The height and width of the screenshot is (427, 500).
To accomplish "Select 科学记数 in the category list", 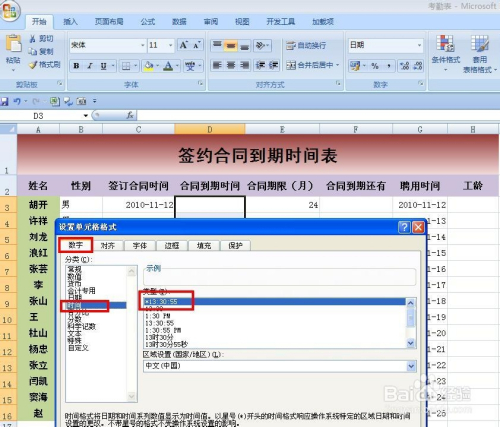I will click(x=82, y=327).
